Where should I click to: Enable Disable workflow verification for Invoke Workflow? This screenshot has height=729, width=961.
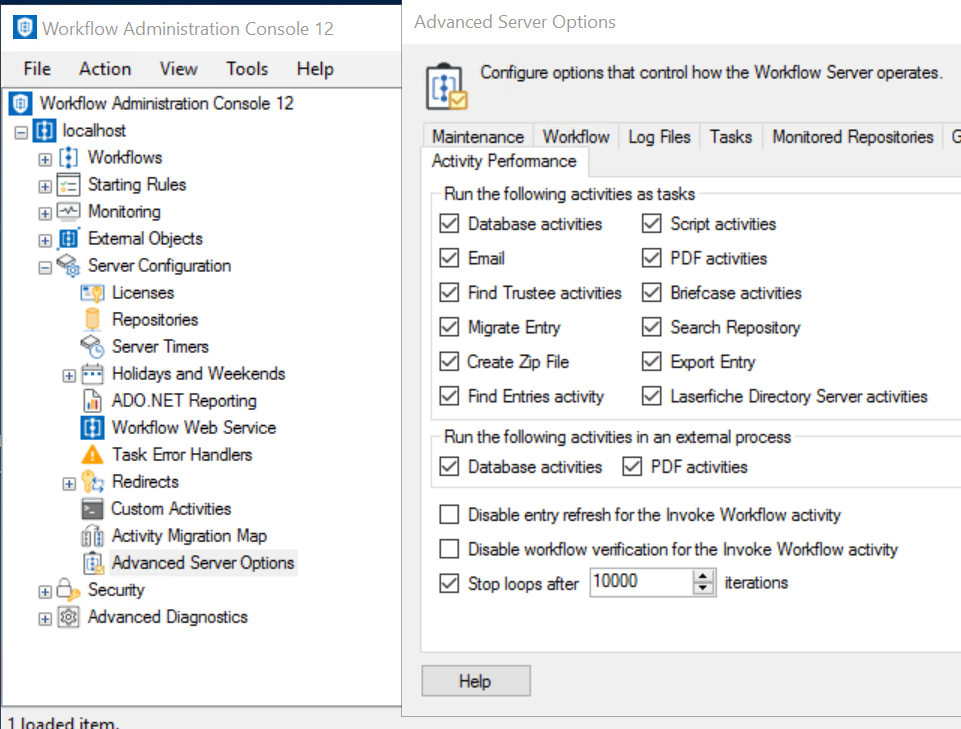[449, 549]
